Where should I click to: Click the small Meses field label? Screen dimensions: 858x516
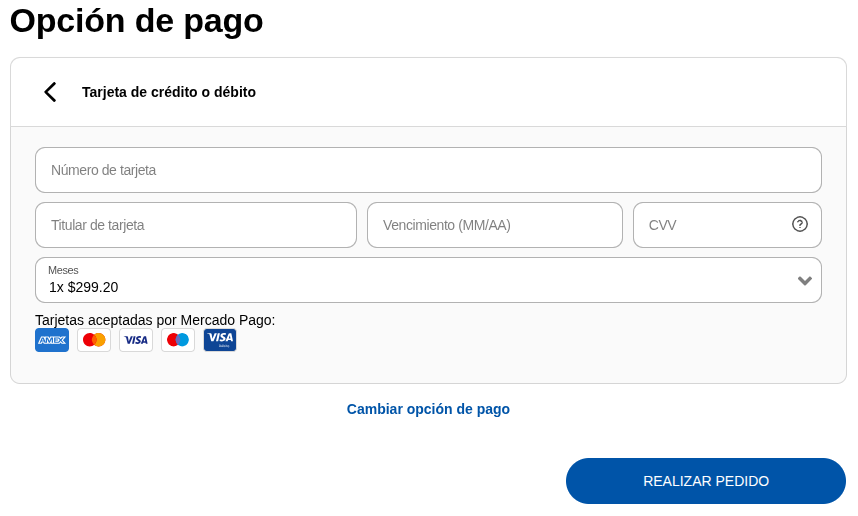63,270
